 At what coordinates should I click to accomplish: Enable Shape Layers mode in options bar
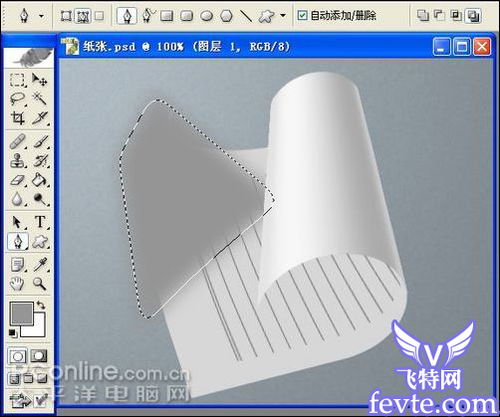(66, 16)
